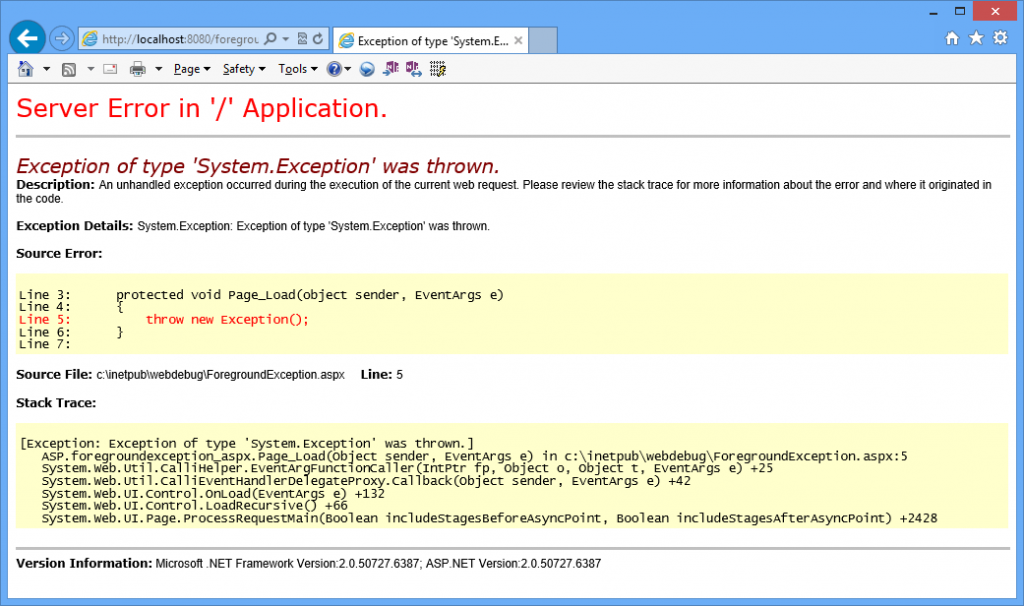This screenshot has height=606, width=1024.
Task: Click the Control.OnLoad +132 trace line
Action: click(x=213, y=494)
